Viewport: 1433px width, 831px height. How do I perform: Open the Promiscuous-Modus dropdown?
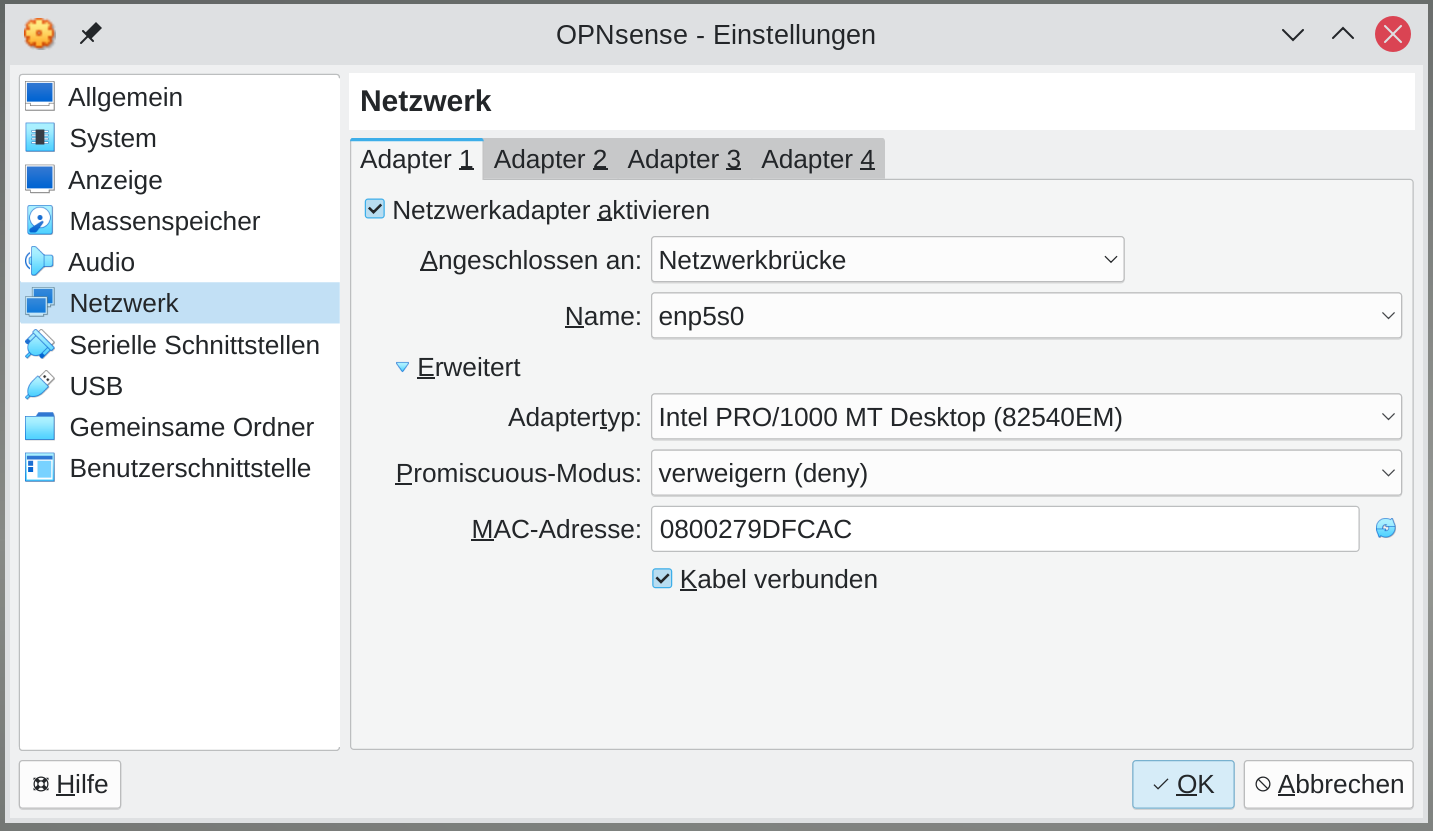click(x=1026, y=473)
